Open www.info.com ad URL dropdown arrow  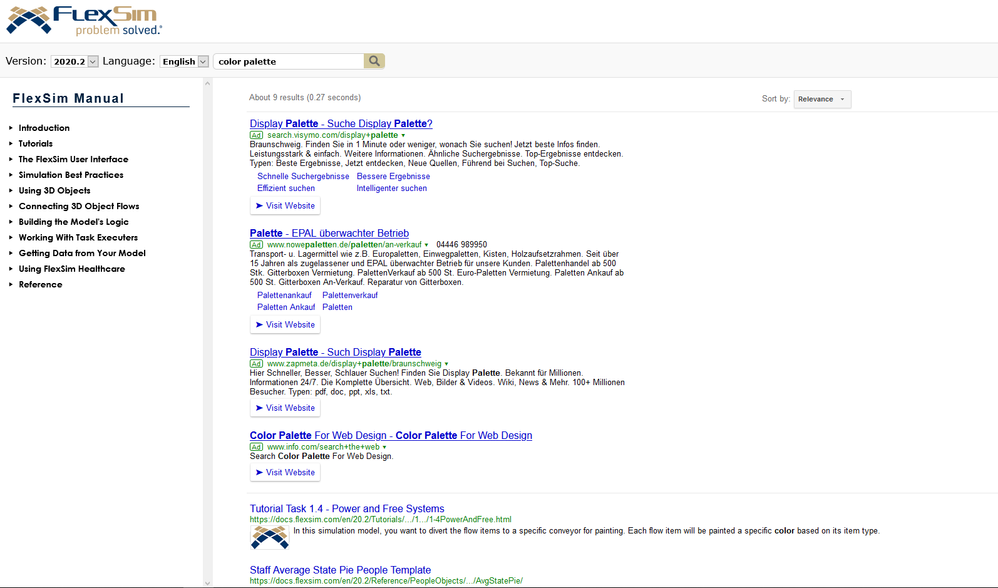[384, 447]
